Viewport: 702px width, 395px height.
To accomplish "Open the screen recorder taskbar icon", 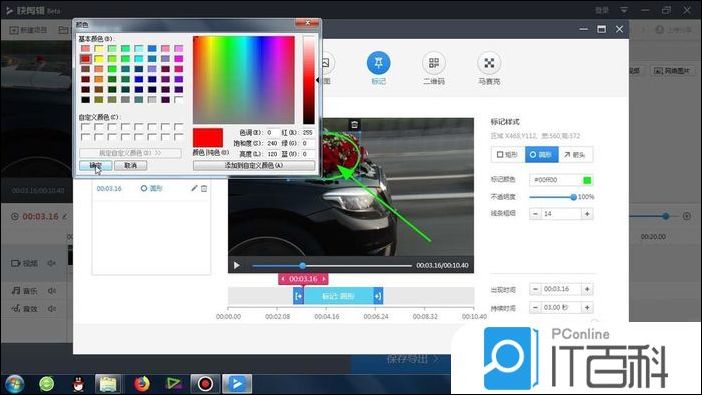I will pyautogui.click(x=205, y=384).
